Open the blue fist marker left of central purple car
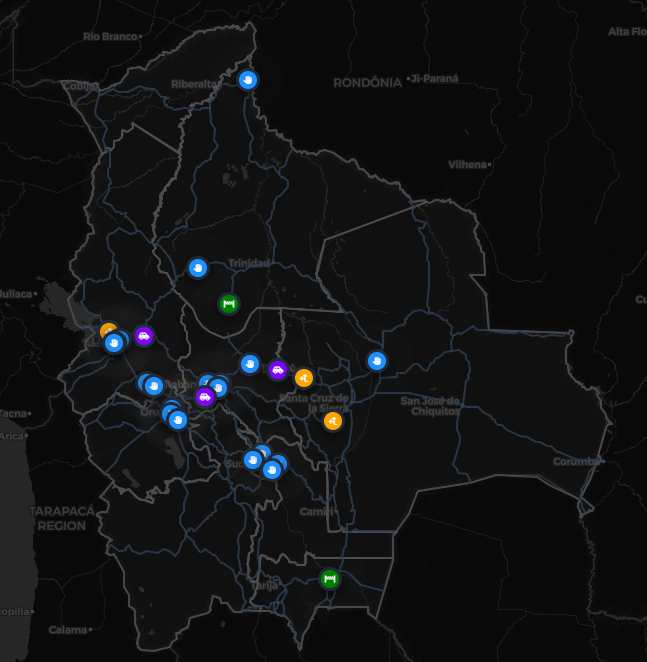The image size is (647, 662). pos(250,364)
